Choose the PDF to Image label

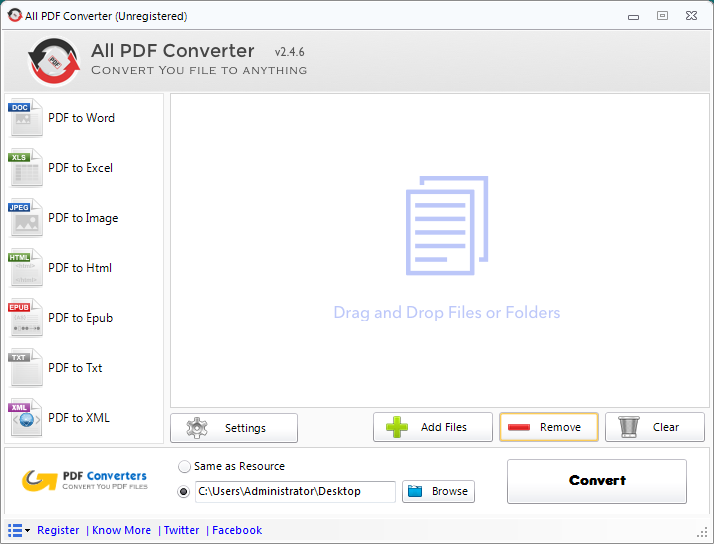tap(83, 219)
